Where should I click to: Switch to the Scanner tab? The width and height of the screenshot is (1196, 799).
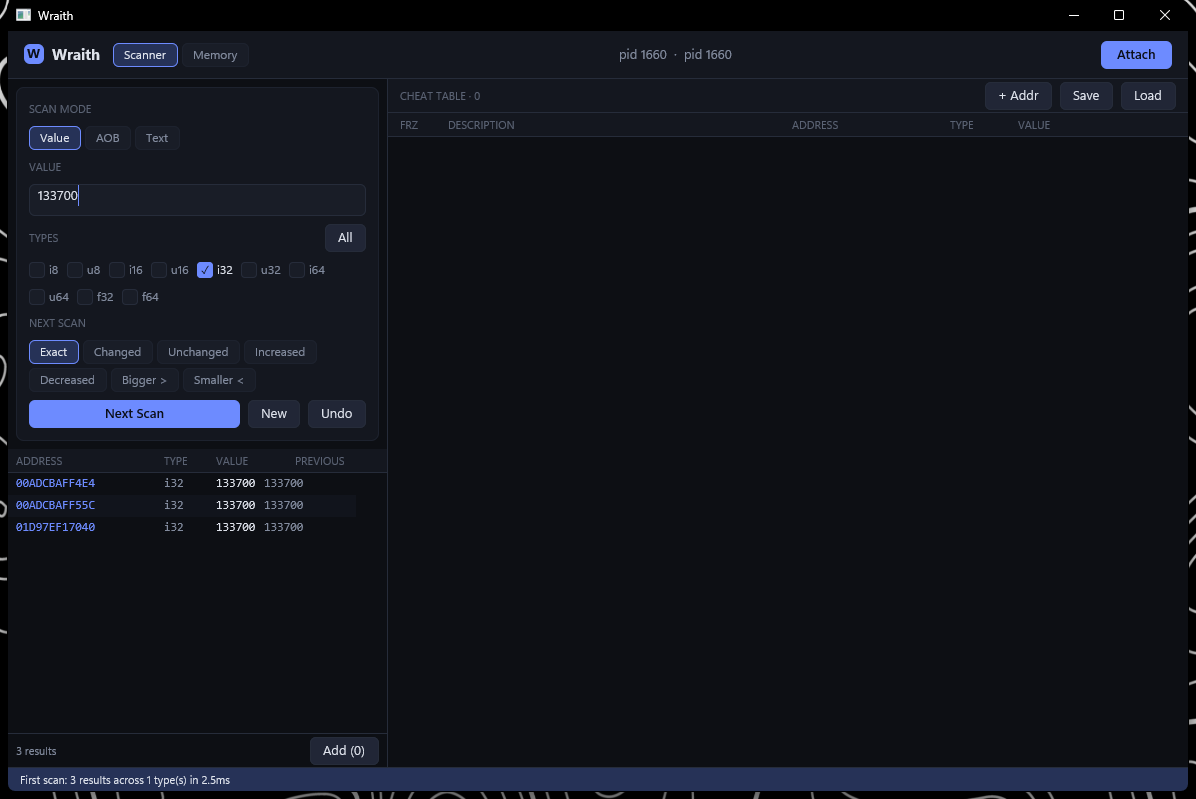coord(145,55)
